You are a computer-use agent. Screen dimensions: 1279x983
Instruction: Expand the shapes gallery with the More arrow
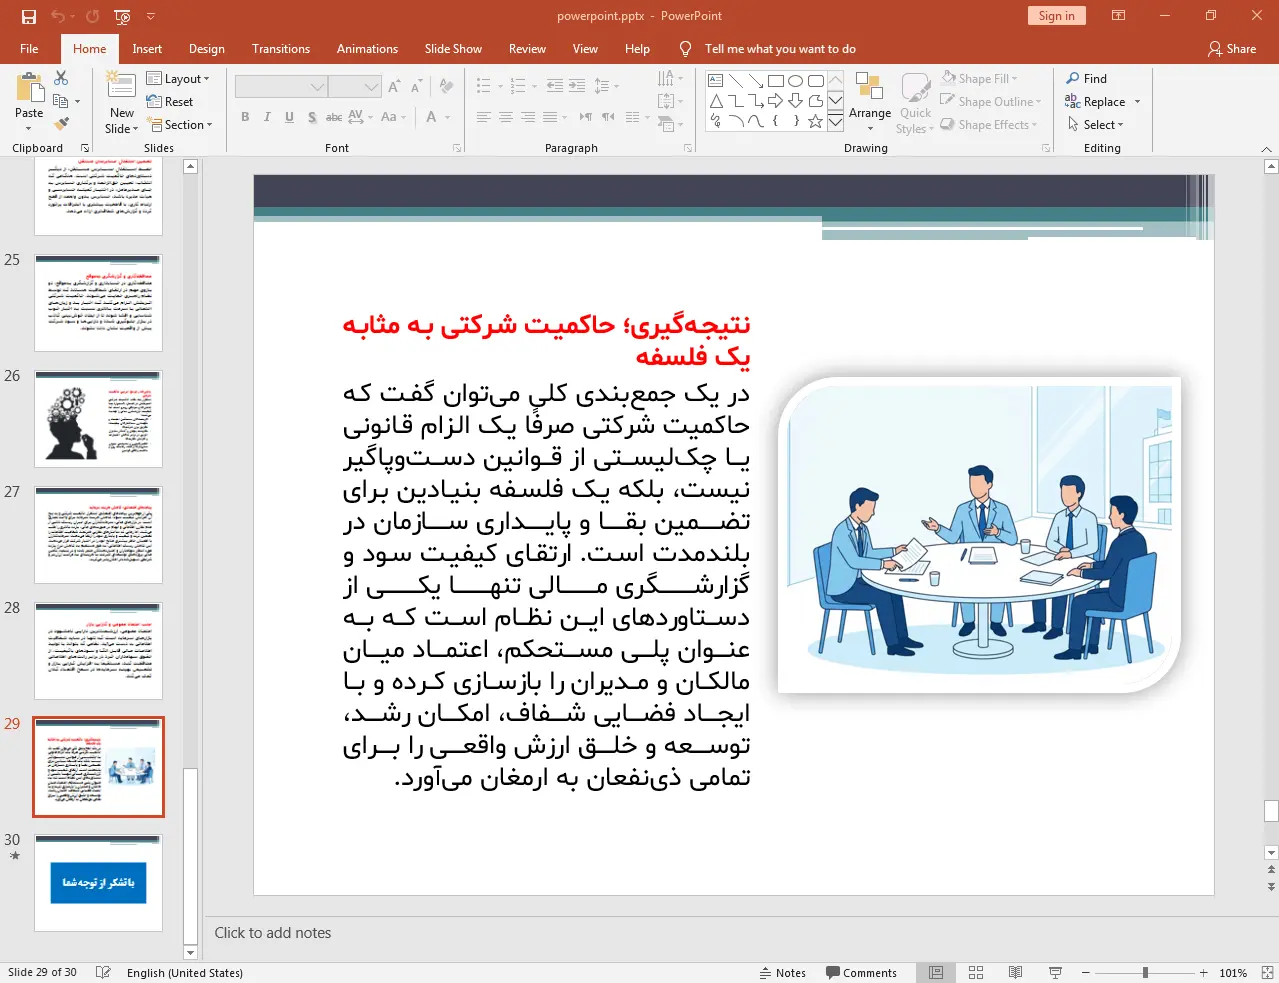click(x=835, y=121)
